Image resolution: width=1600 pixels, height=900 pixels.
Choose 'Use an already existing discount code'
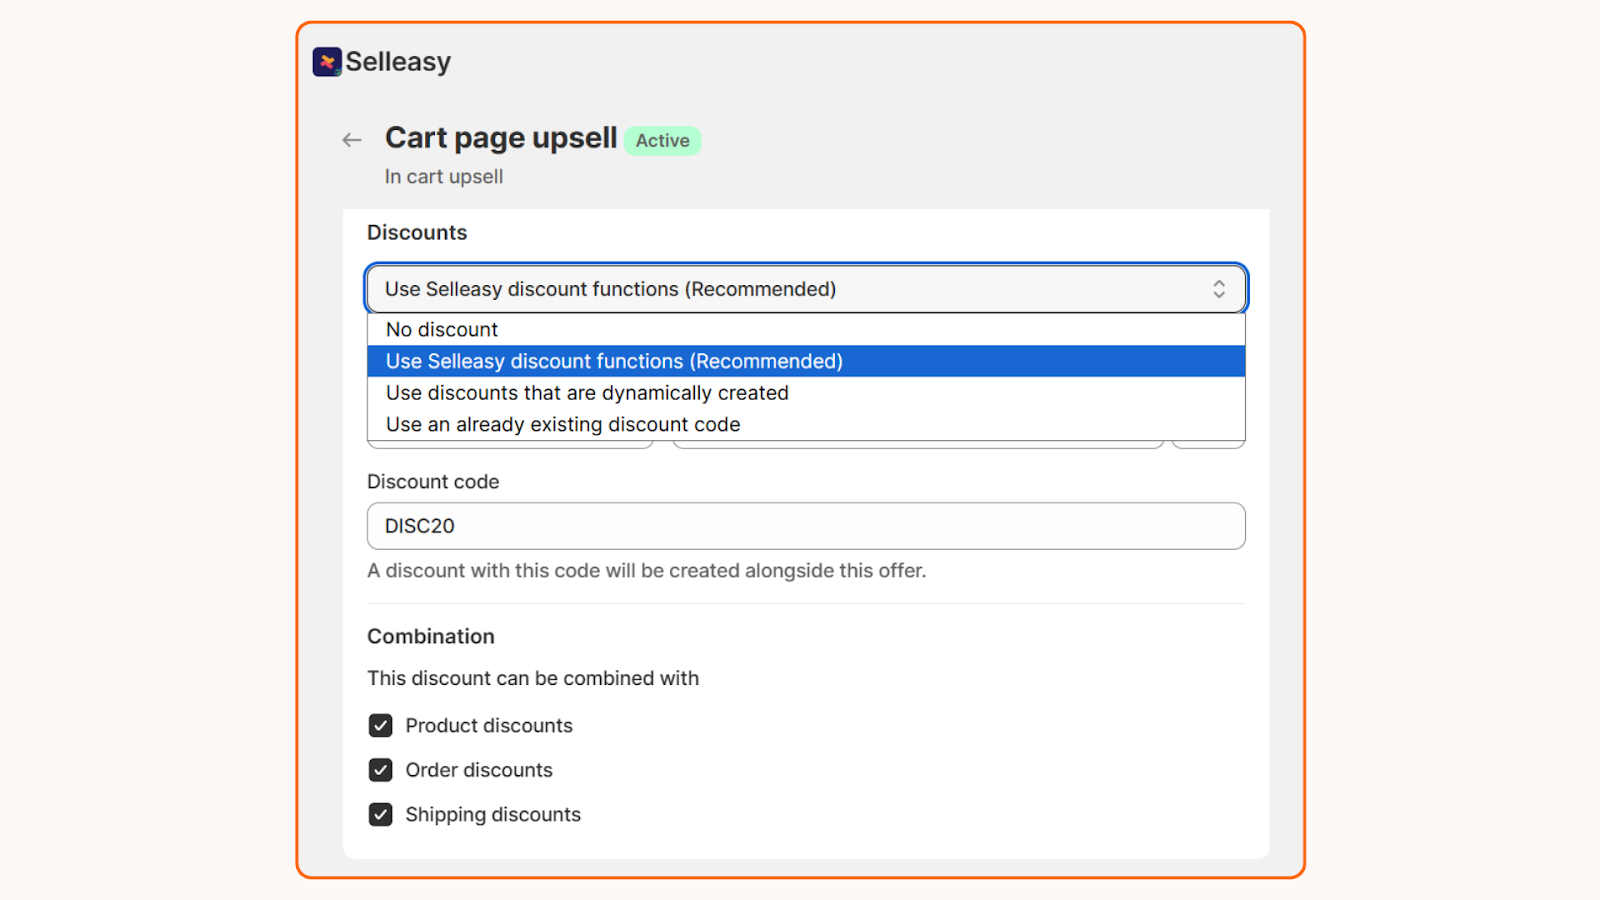click(563, 424)
